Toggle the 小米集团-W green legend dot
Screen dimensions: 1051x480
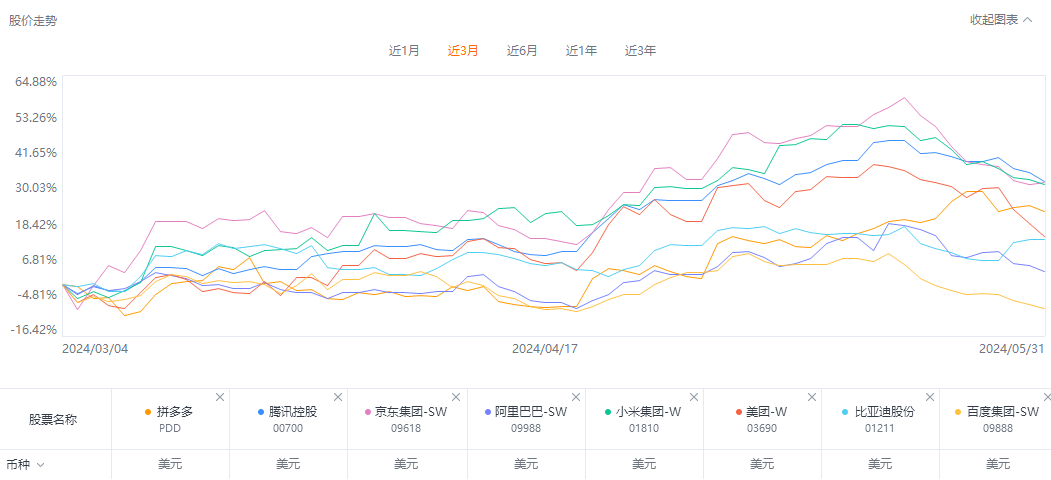point(607,412)
